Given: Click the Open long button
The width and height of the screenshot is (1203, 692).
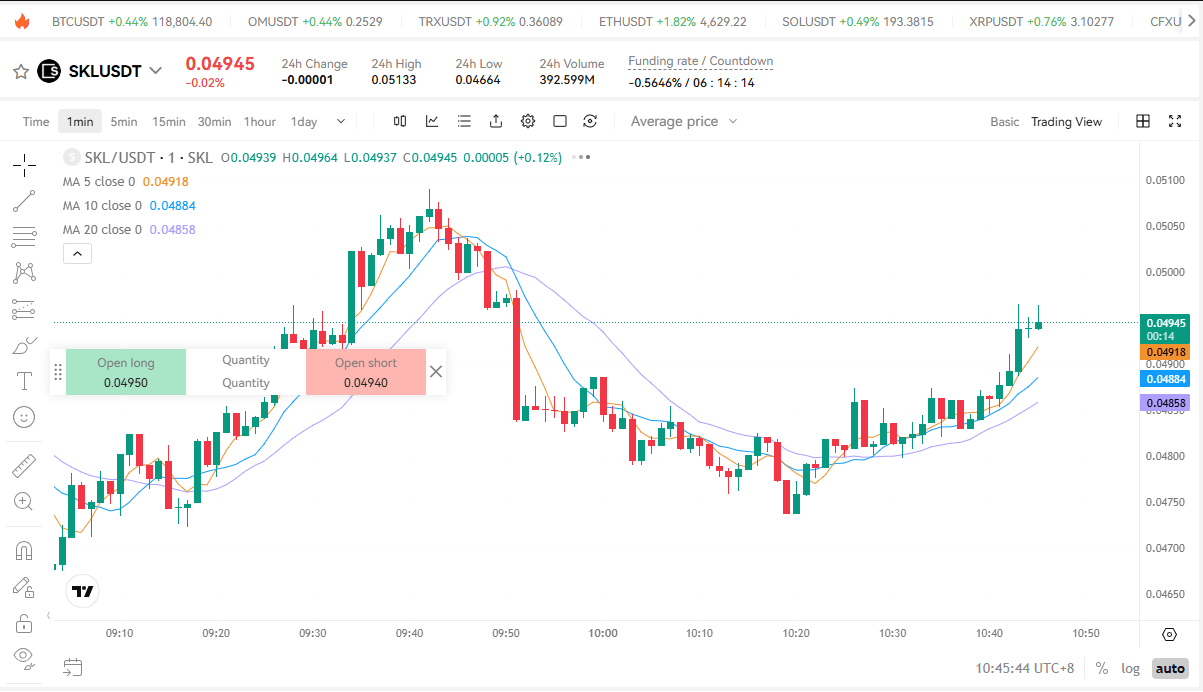Looking at the screenshot, I should pyautogui.click(x=126, y=372).
